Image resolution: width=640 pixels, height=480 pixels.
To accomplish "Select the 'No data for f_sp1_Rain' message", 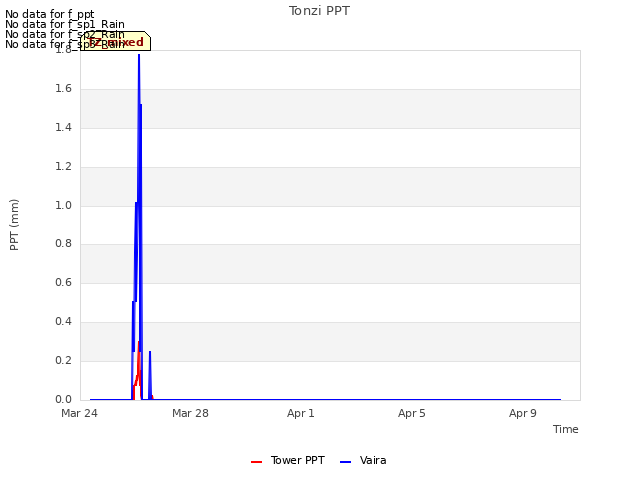I will [65, 24].
